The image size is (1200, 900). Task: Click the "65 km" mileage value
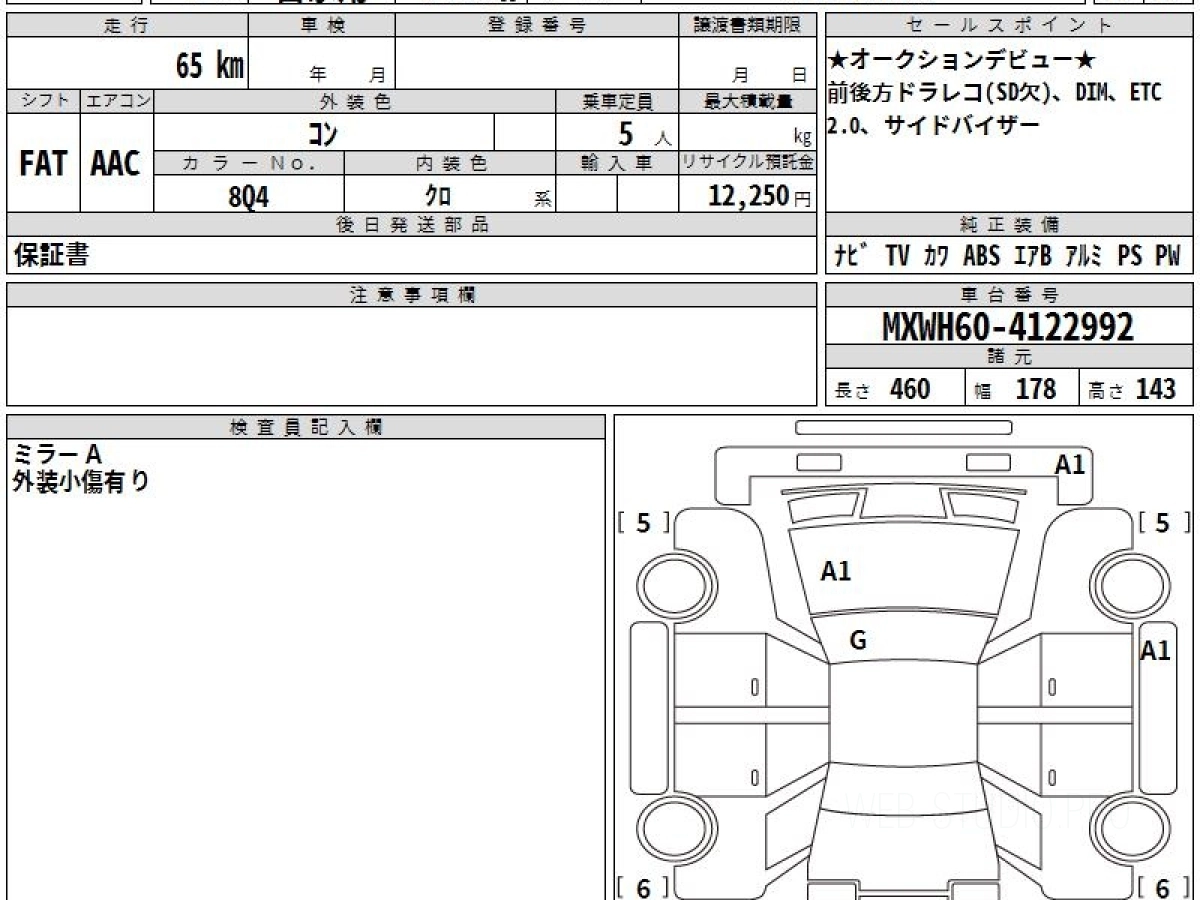(x=210, y=66)
